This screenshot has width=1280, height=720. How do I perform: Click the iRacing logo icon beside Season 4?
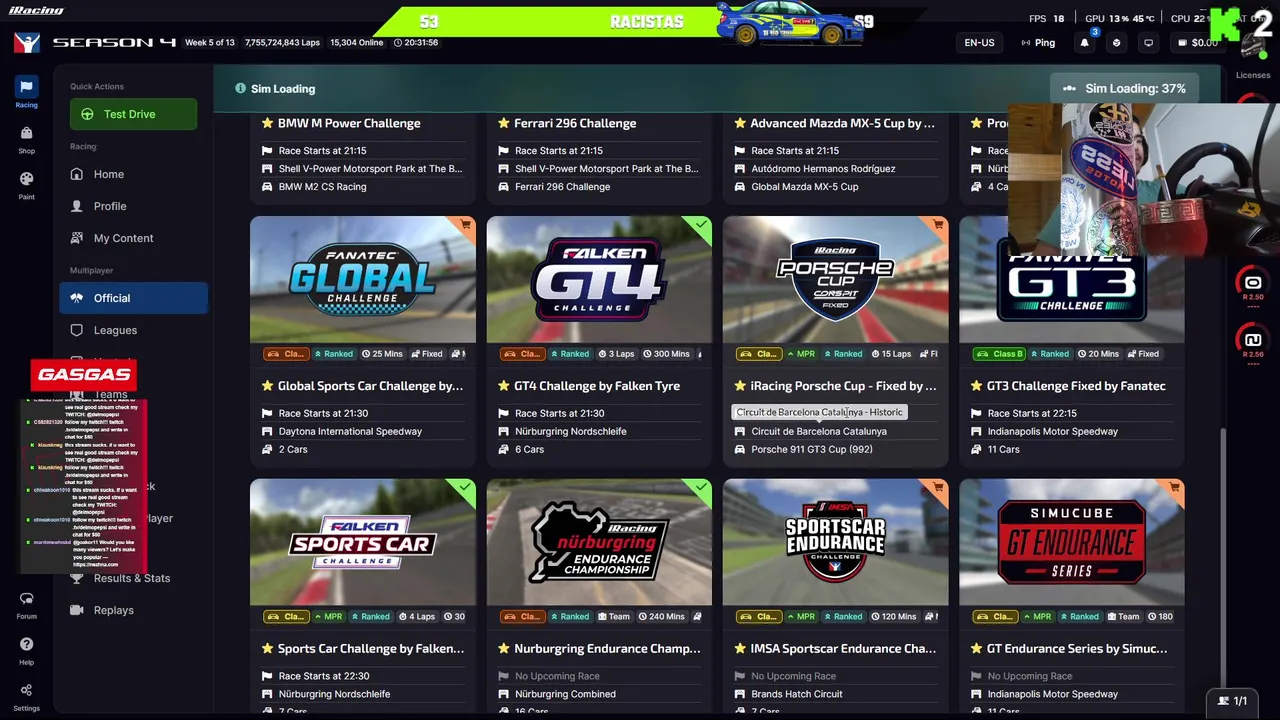tap(26, 43)
